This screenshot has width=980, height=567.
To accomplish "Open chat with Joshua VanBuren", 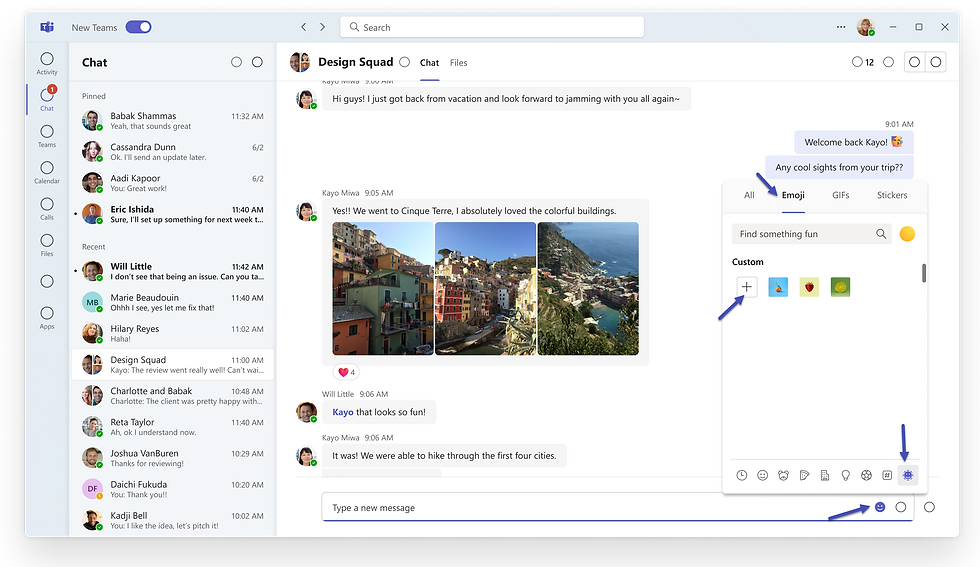I will click(x=172, y=458).
